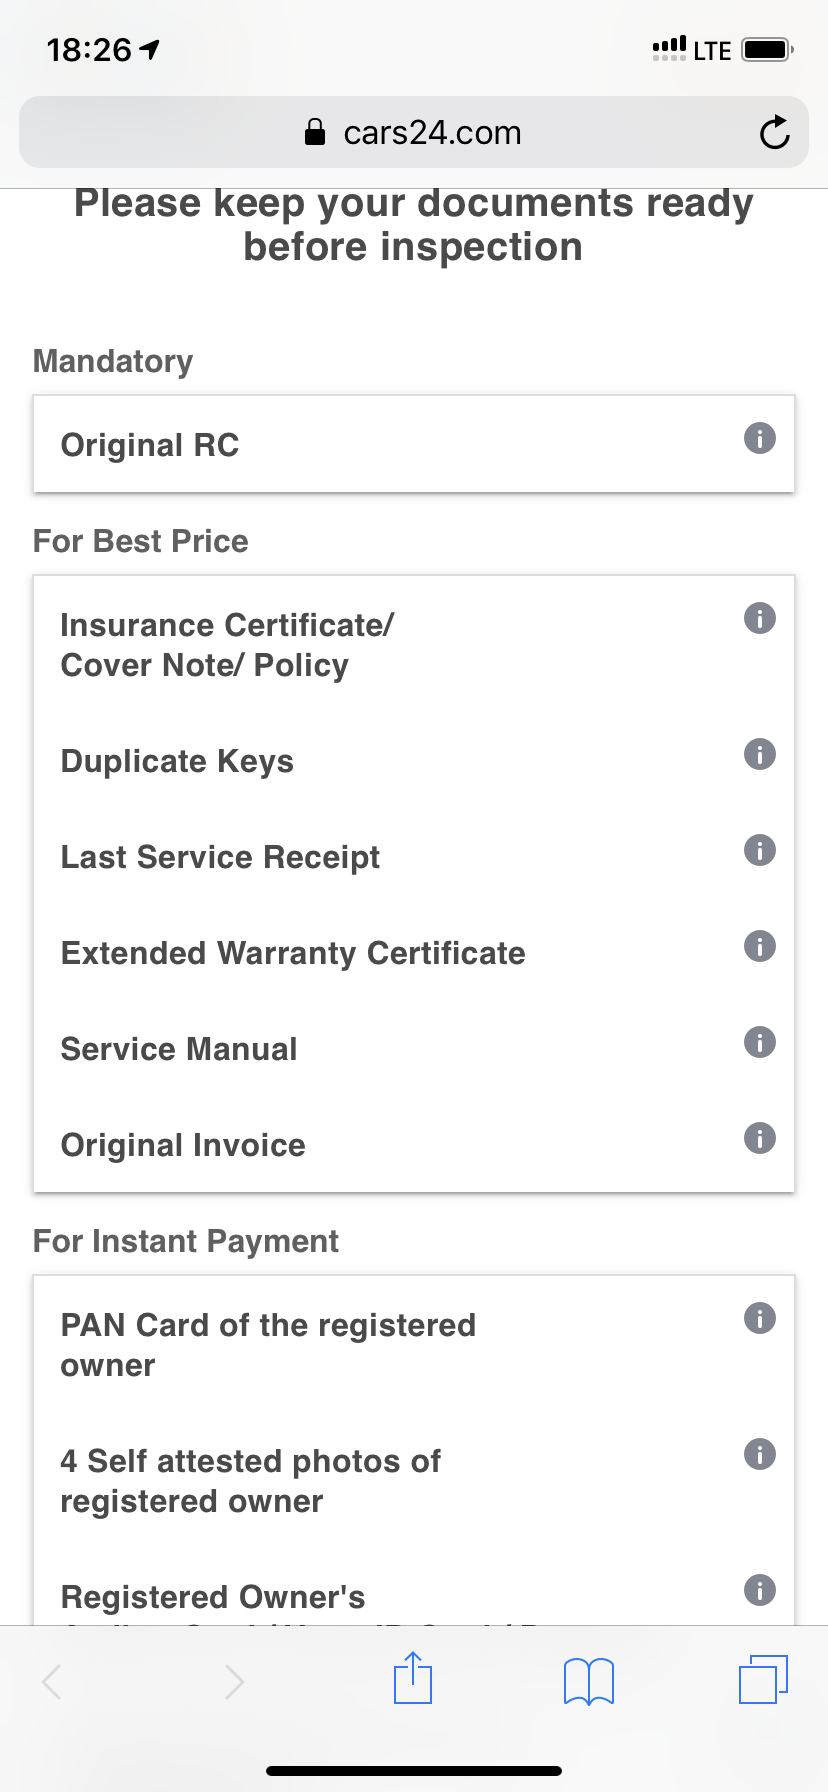This screenshot has width=828, height=1792.
Task: Tap the cars24.com address bar
Action: [413, 132]
